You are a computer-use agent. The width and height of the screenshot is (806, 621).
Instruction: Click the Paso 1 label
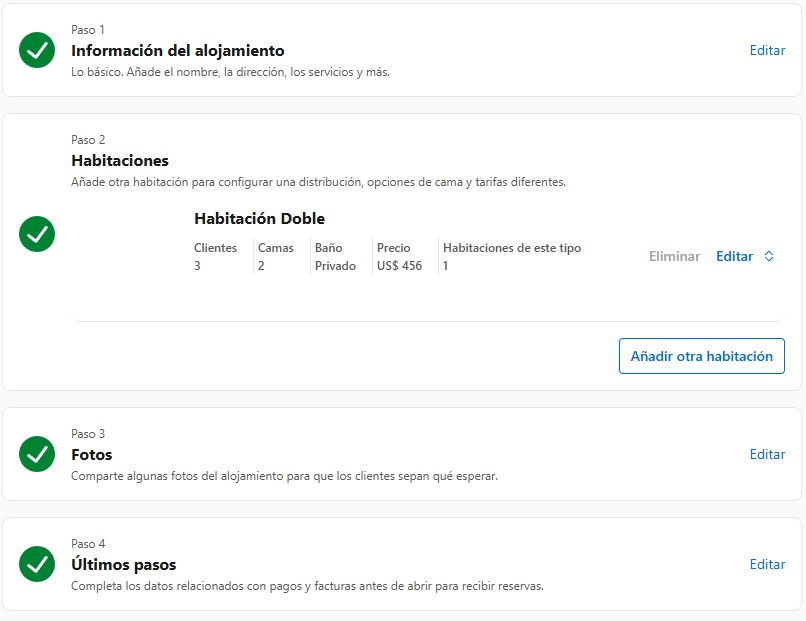88,30
